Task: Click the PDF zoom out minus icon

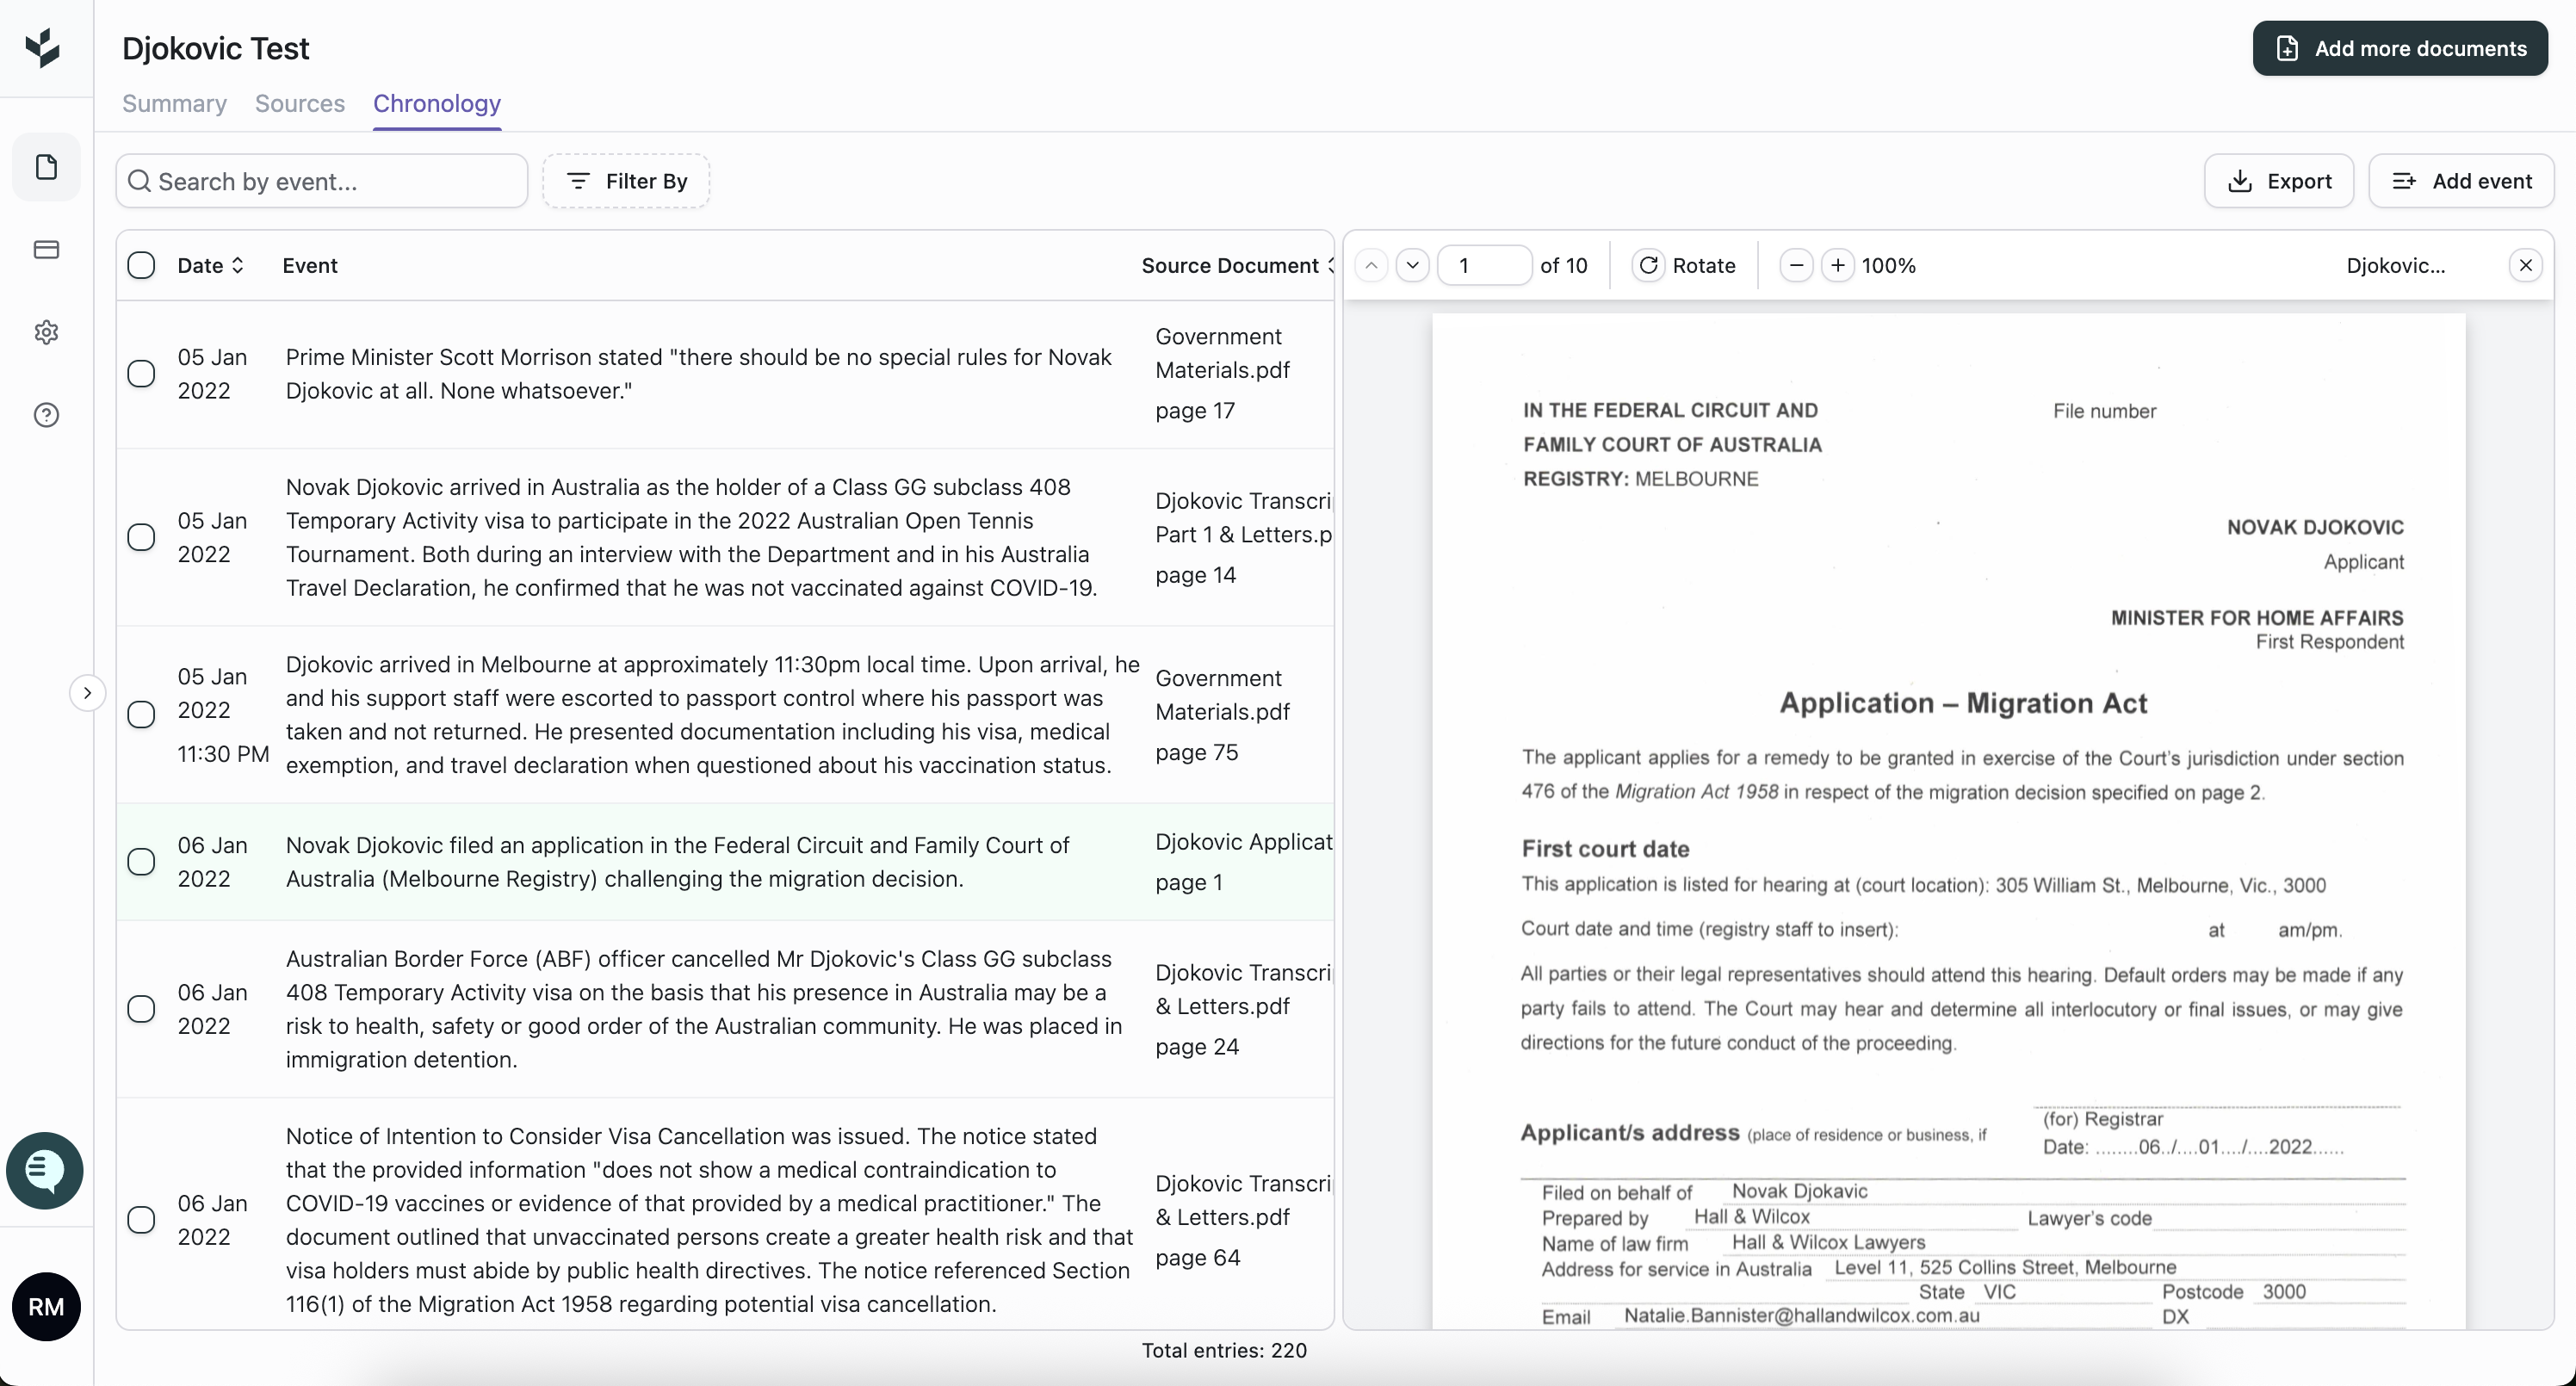Action: (x=1796, y=266)
